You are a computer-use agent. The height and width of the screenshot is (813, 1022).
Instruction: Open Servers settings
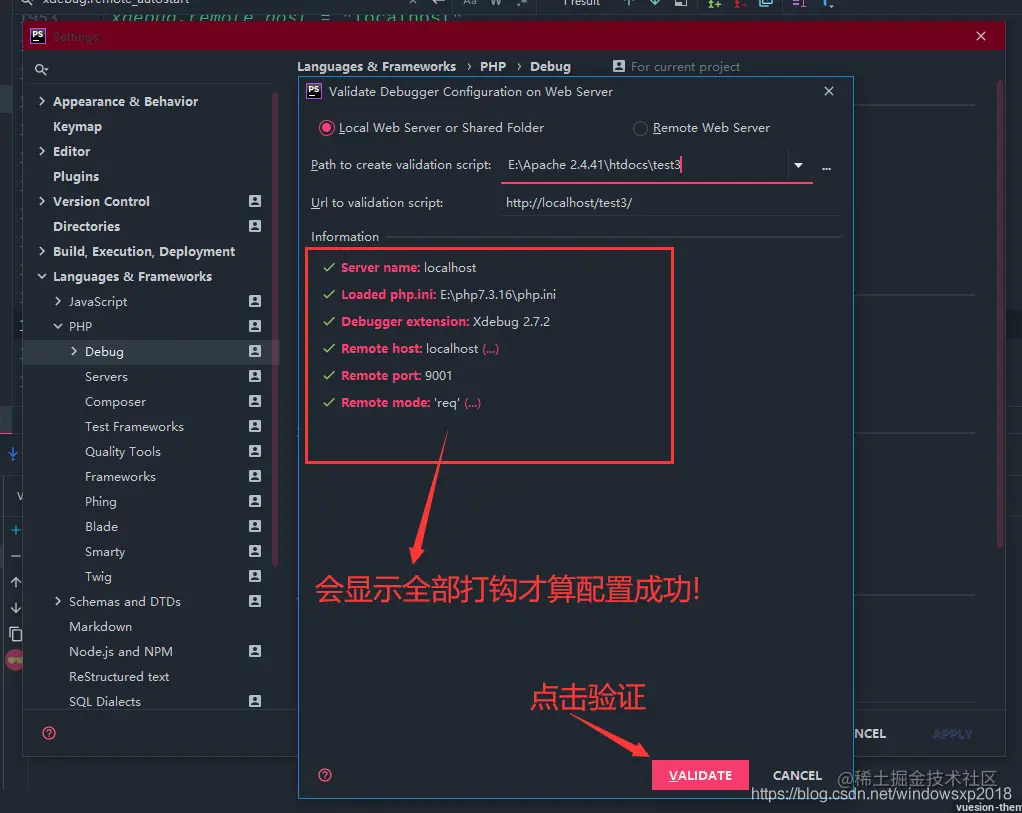click(x=106, y=377)
